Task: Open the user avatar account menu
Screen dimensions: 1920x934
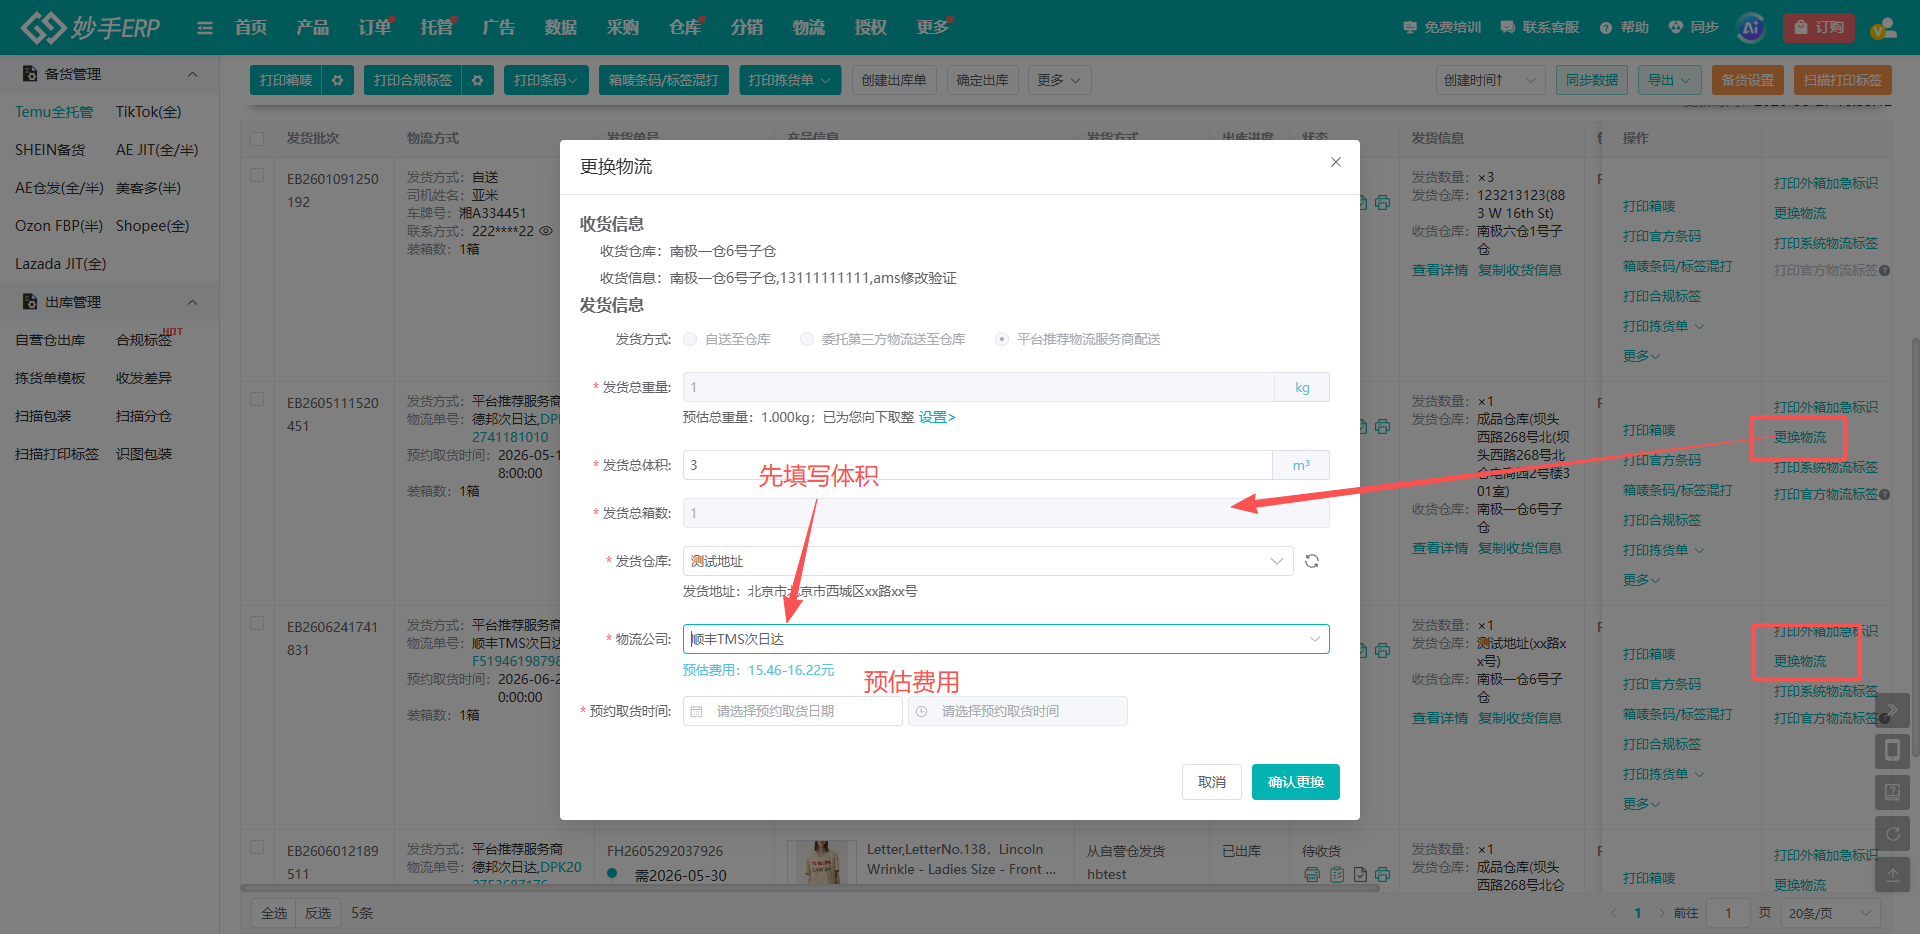Action: pyautogui.click(x=1883, y=28)
